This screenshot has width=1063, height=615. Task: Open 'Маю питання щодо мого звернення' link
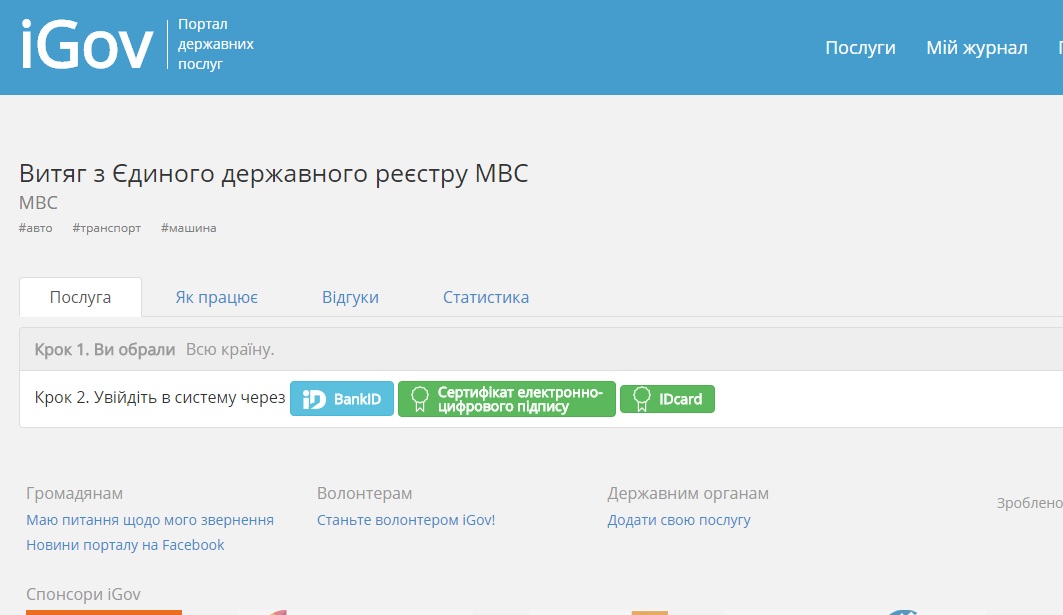[x=150, y=520]
